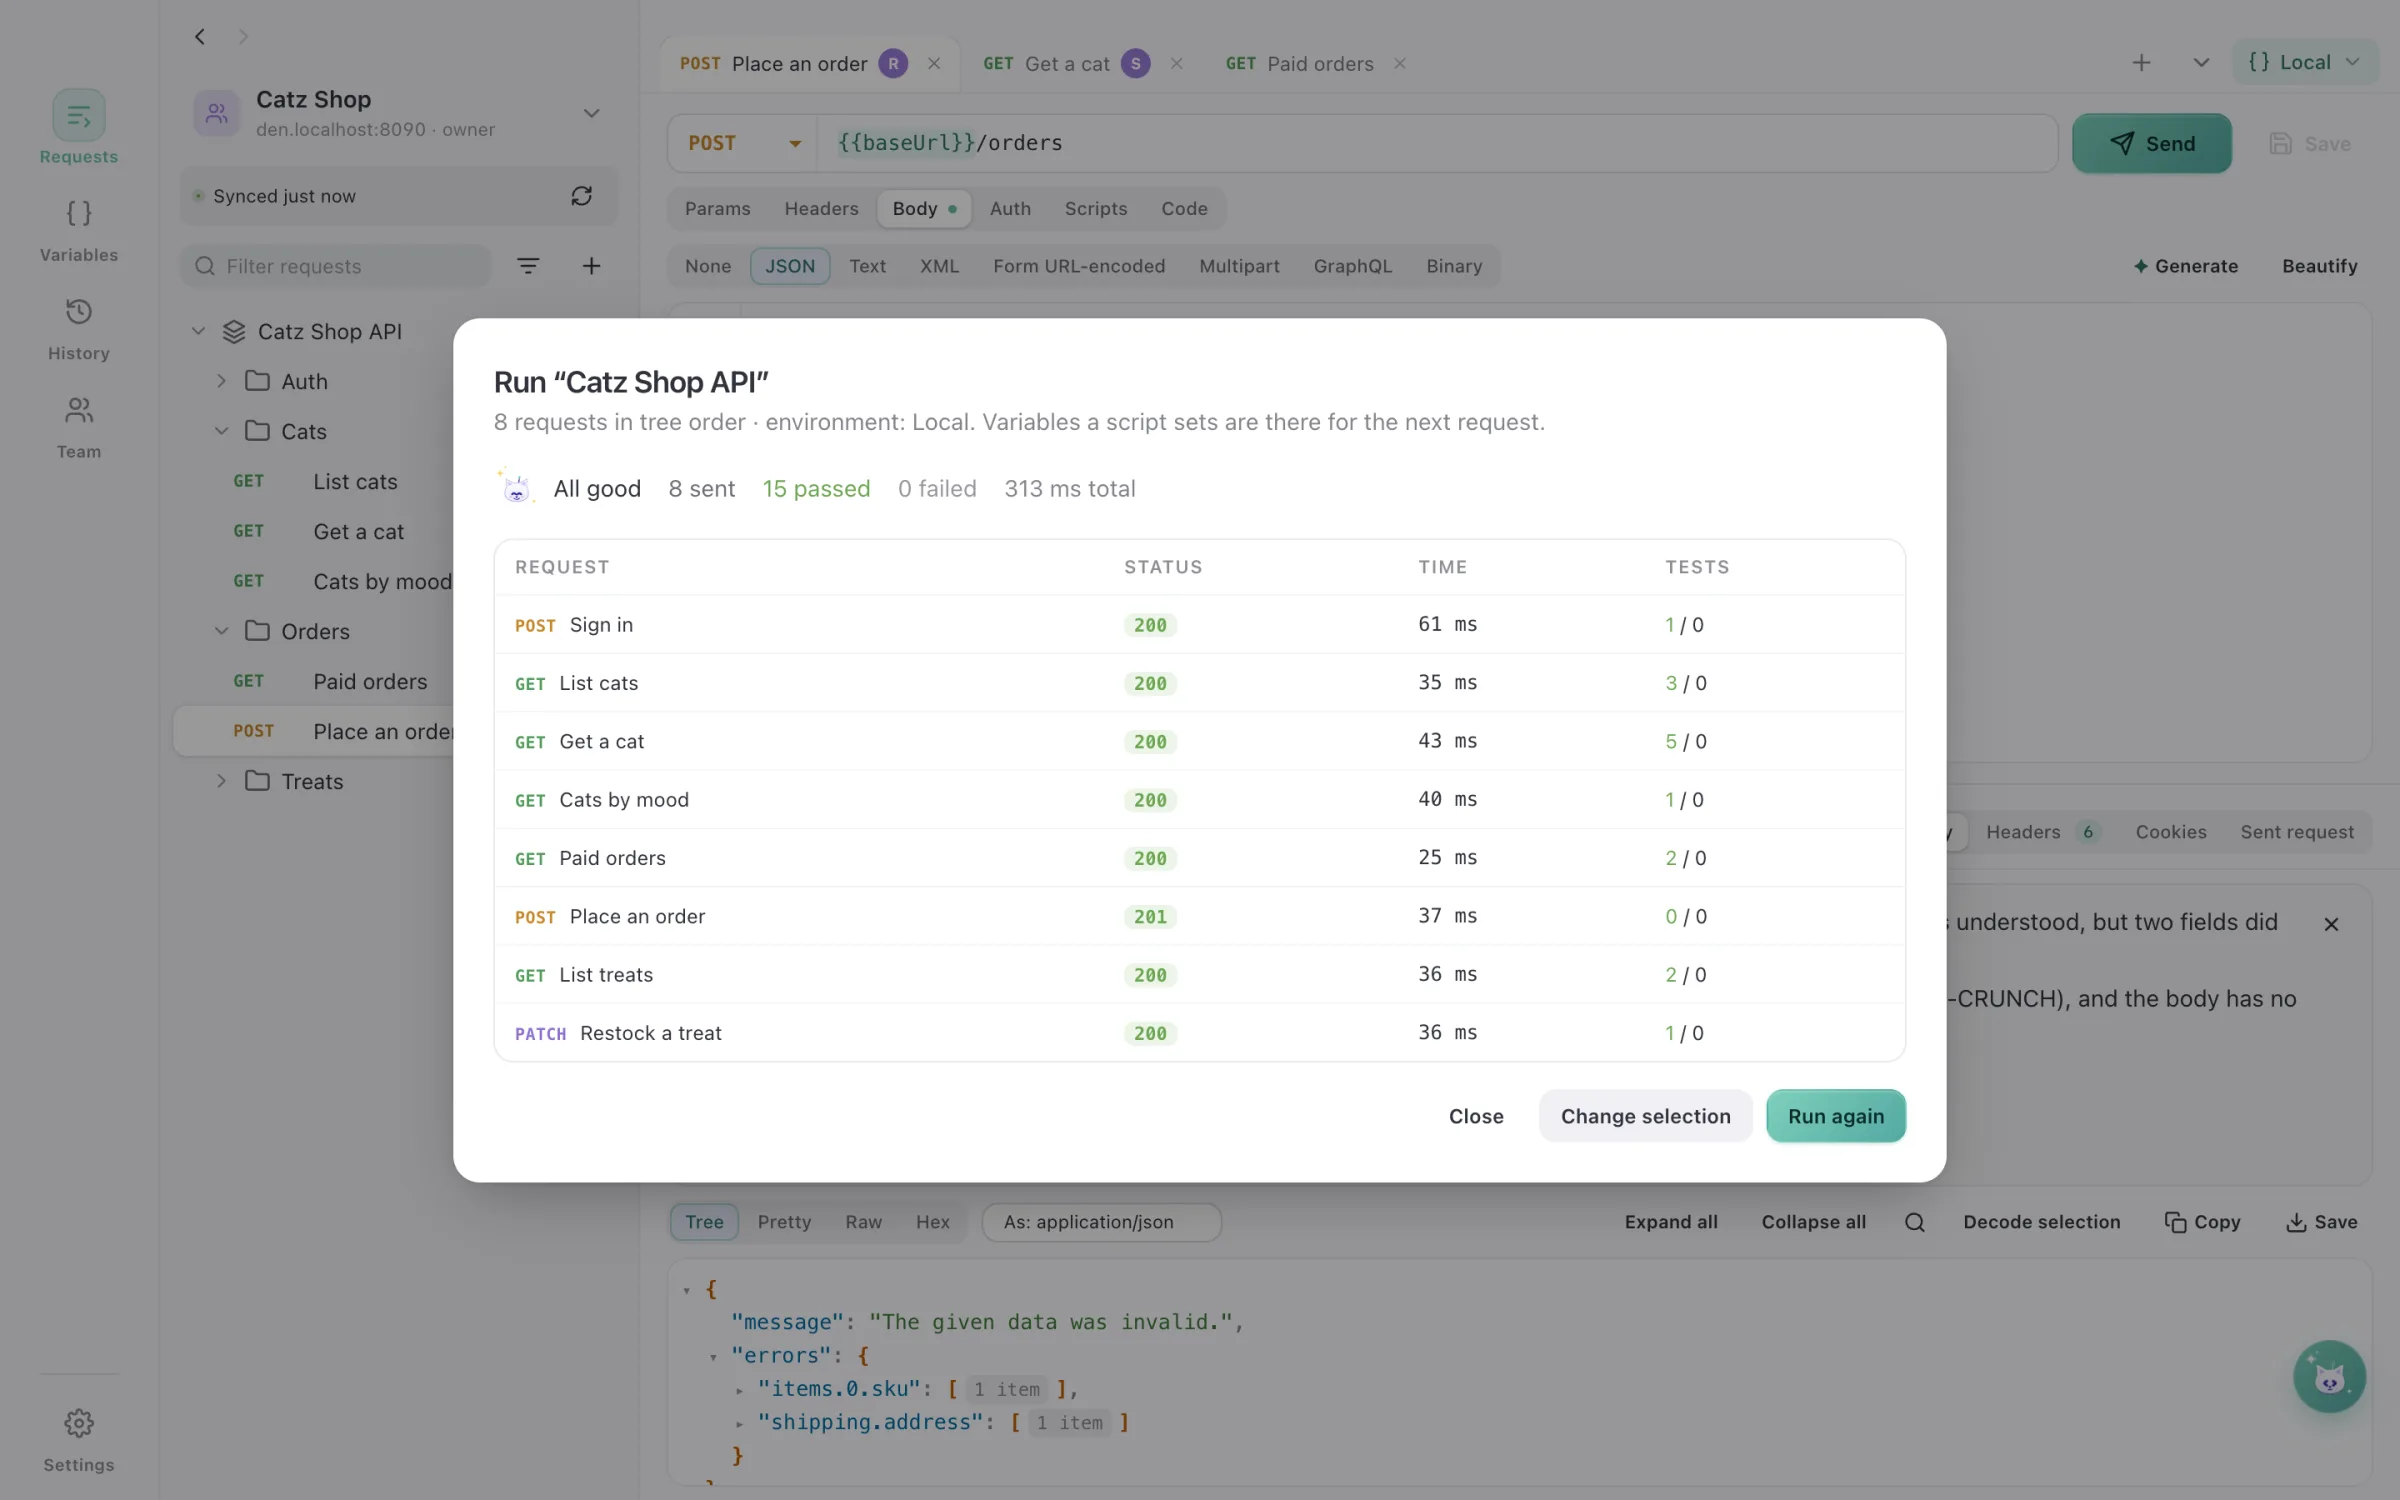Open the Cookies response tab
Screen dimensions: 2400x1500
[2170, 832]
